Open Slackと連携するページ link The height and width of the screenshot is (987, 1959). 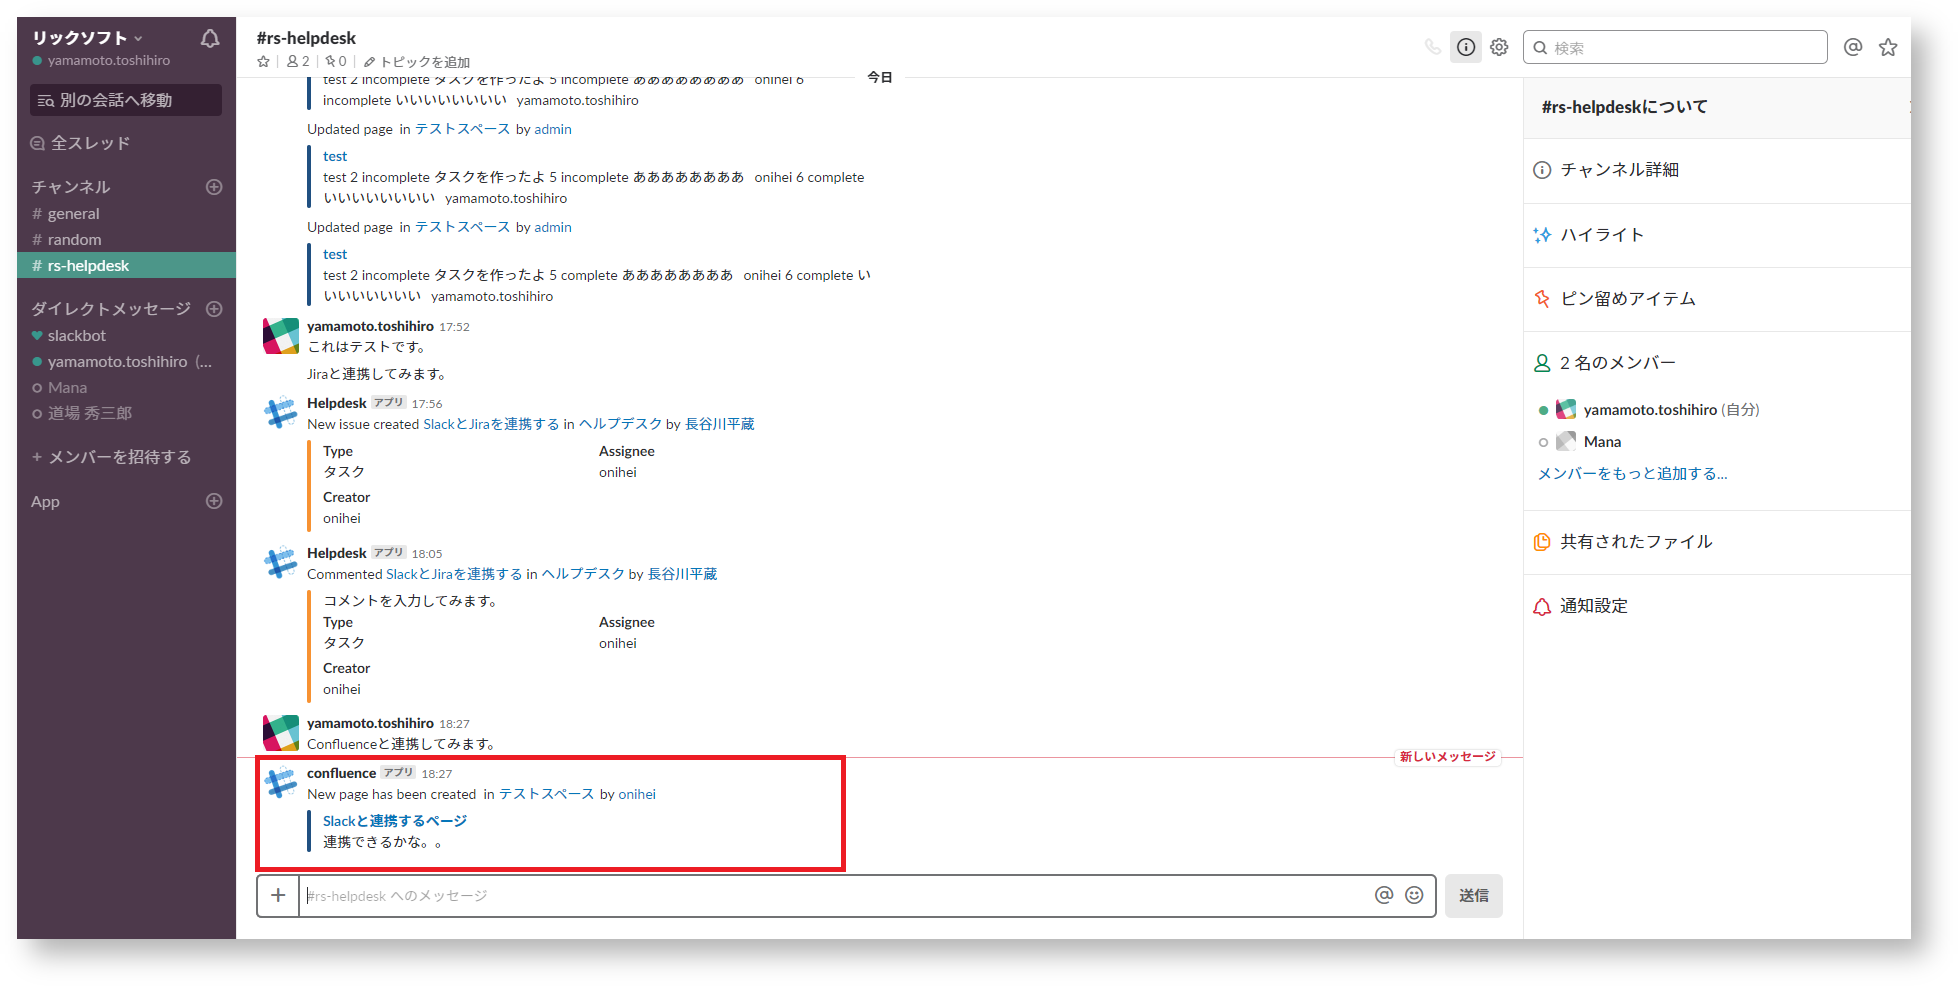pyautogui.click(x=395, y=821)
